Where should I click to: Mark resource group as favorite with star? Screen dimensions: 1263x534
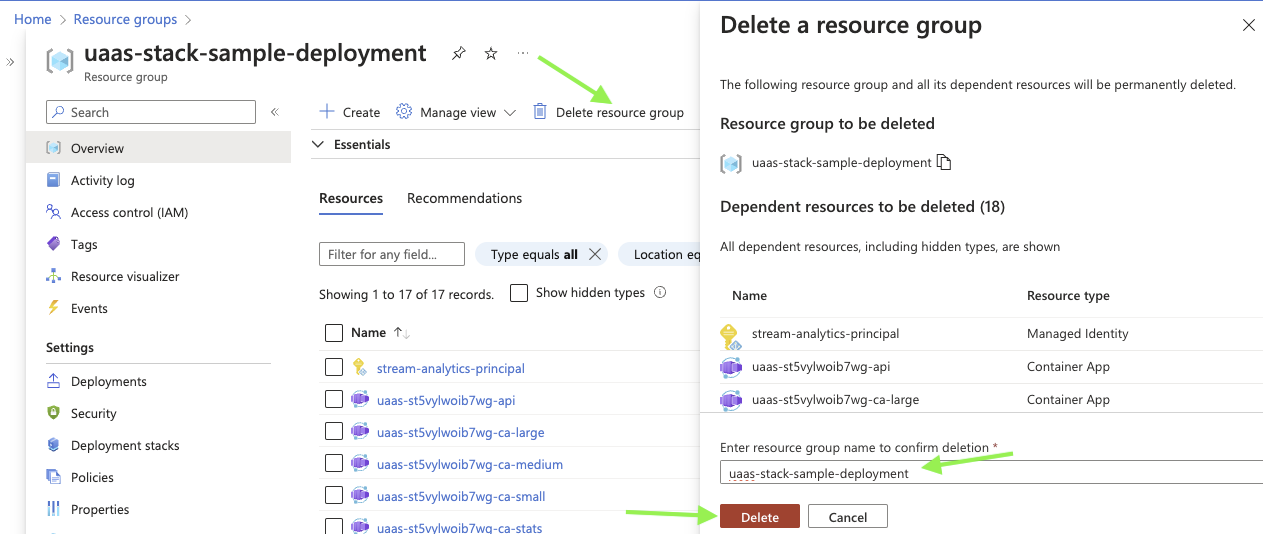click(x=491, y=54)
